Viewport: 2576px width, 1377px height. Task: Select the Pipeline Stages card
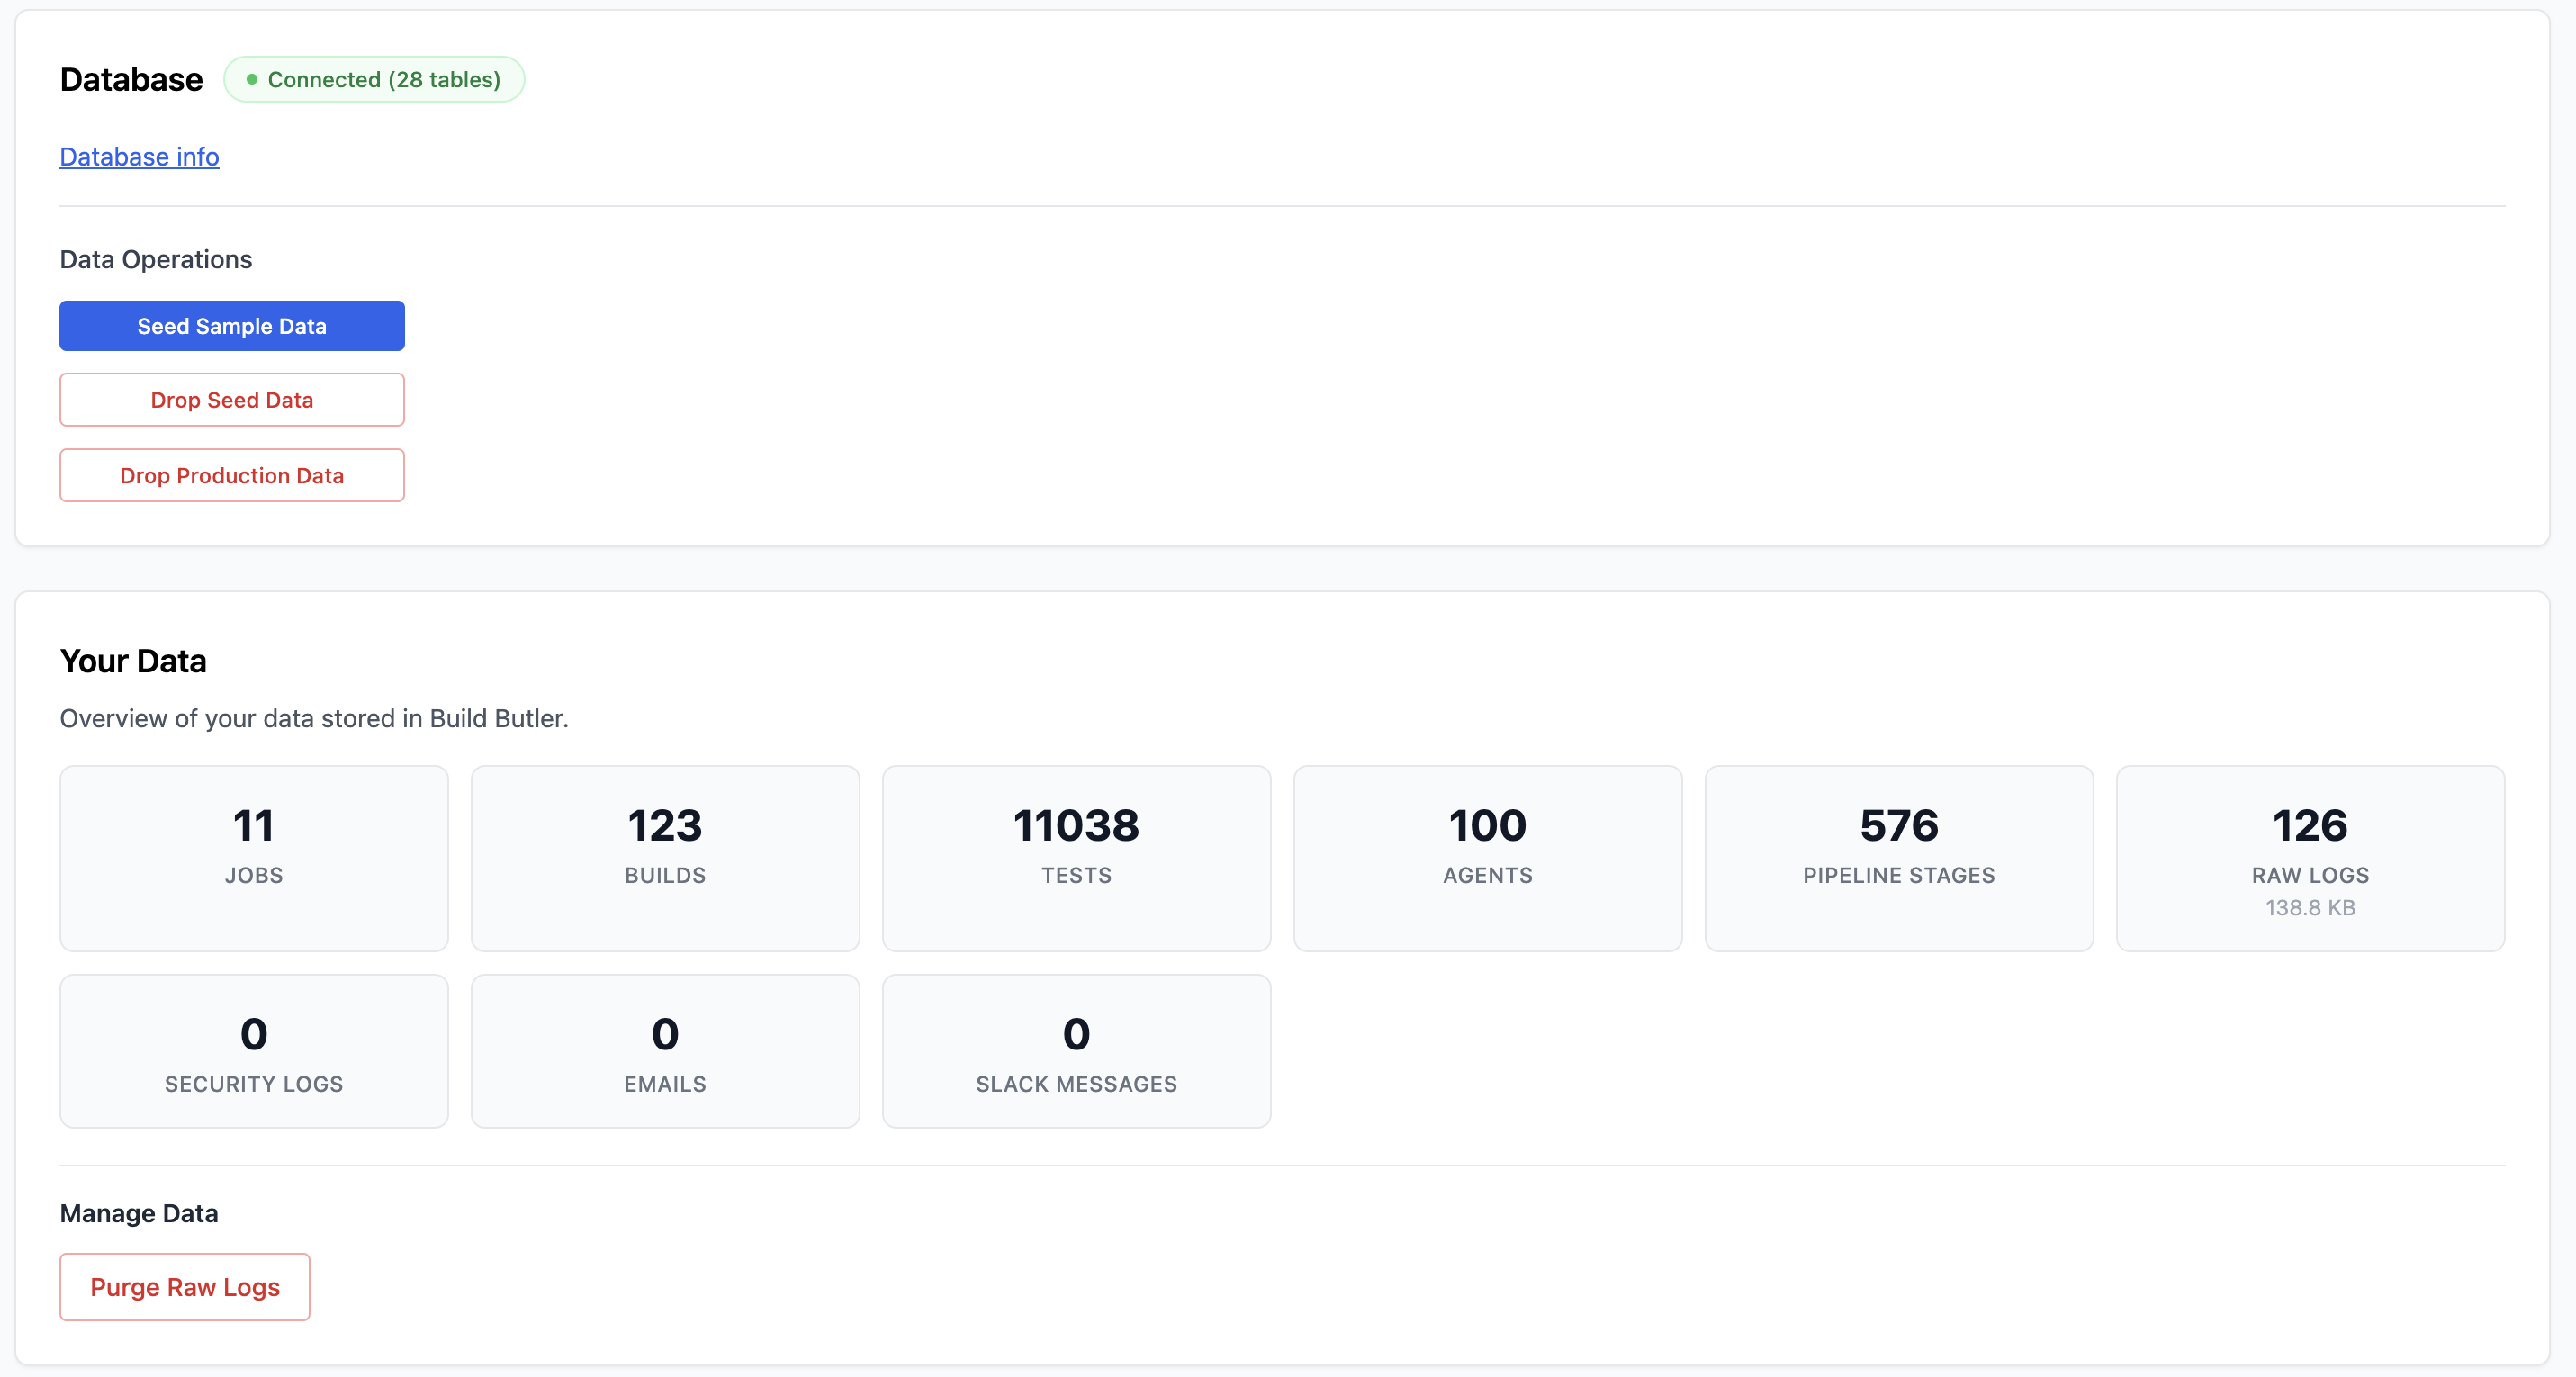1898,858
